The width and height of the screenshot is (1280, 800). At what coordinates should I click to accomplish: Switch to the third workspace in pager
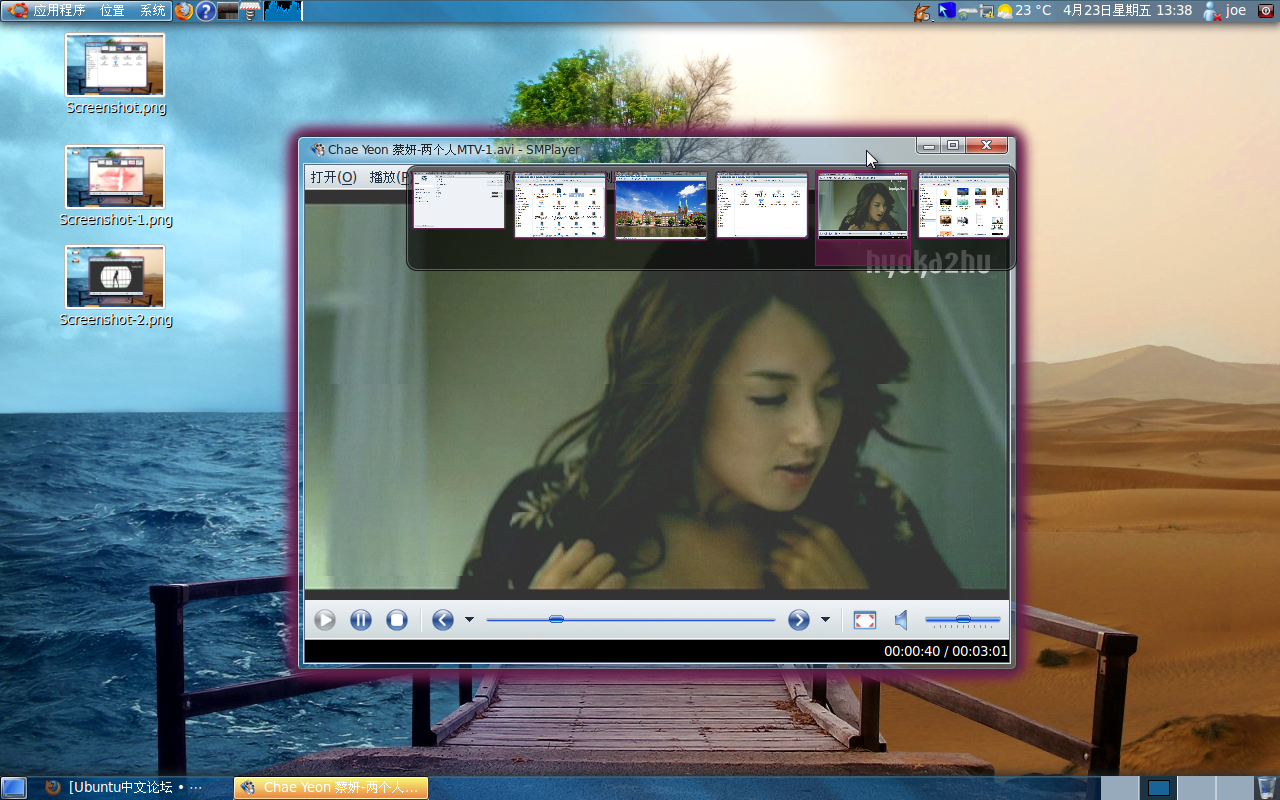tap(1195, 788)
